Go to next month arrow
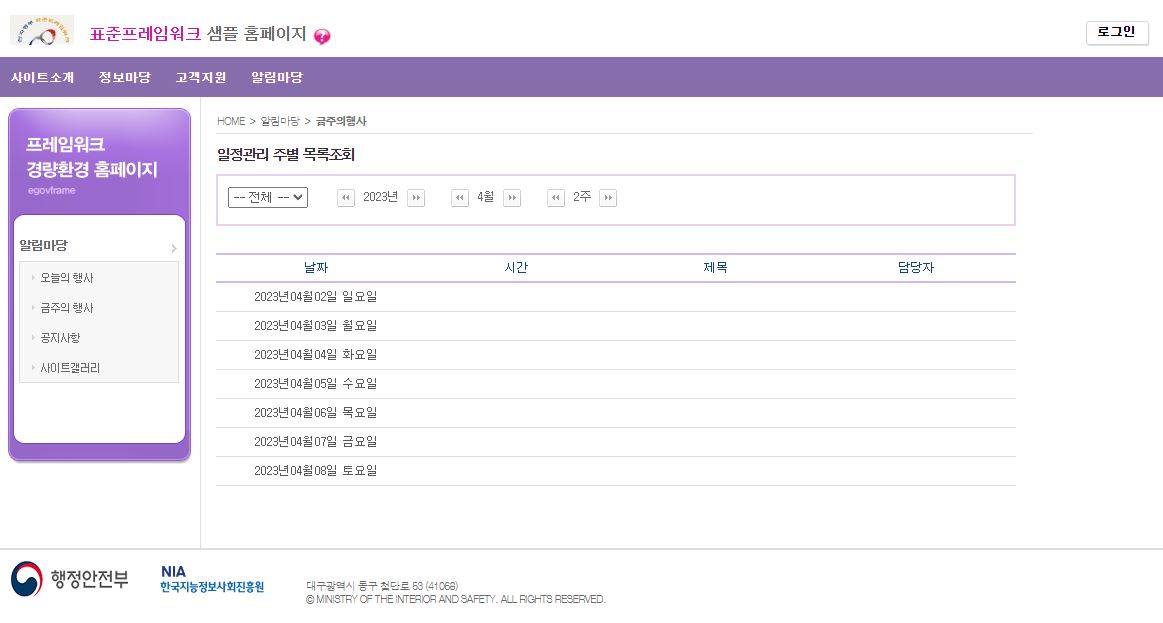 (x=512, y=198)
